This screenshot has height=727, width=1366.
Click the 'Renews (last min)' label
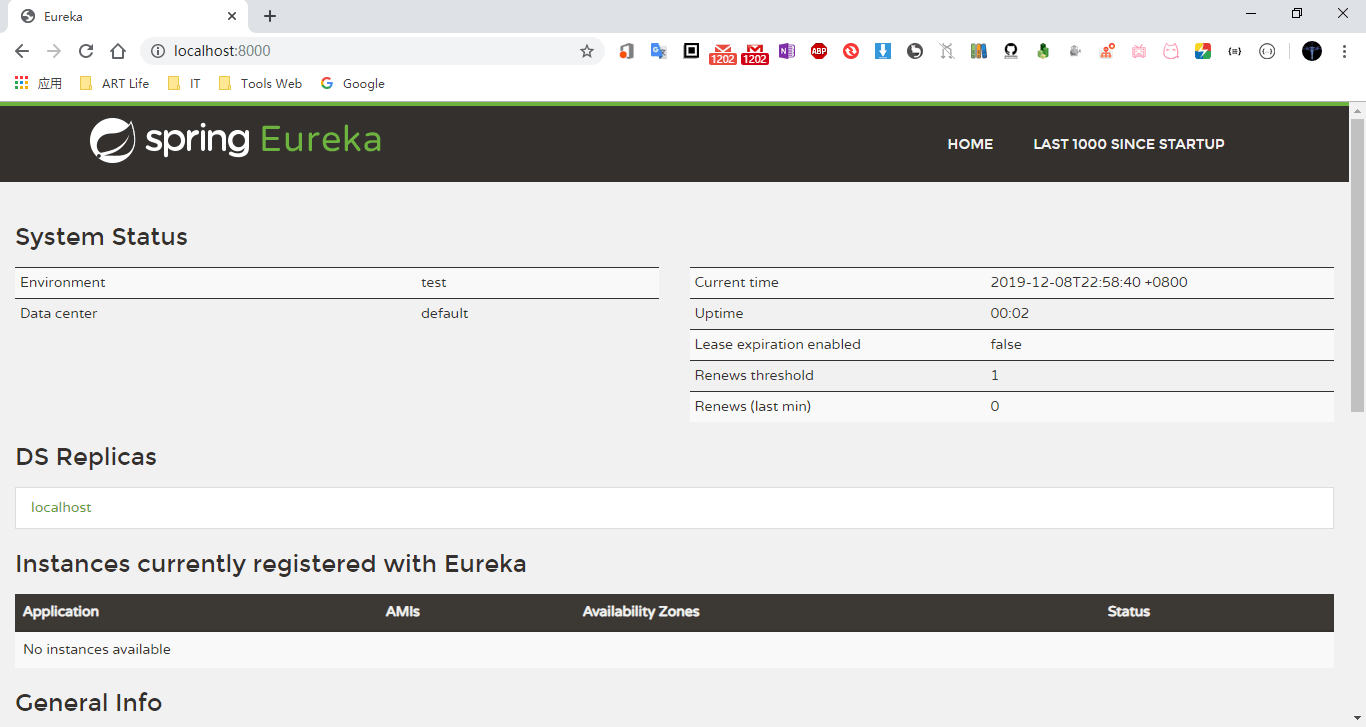(753, 406)
